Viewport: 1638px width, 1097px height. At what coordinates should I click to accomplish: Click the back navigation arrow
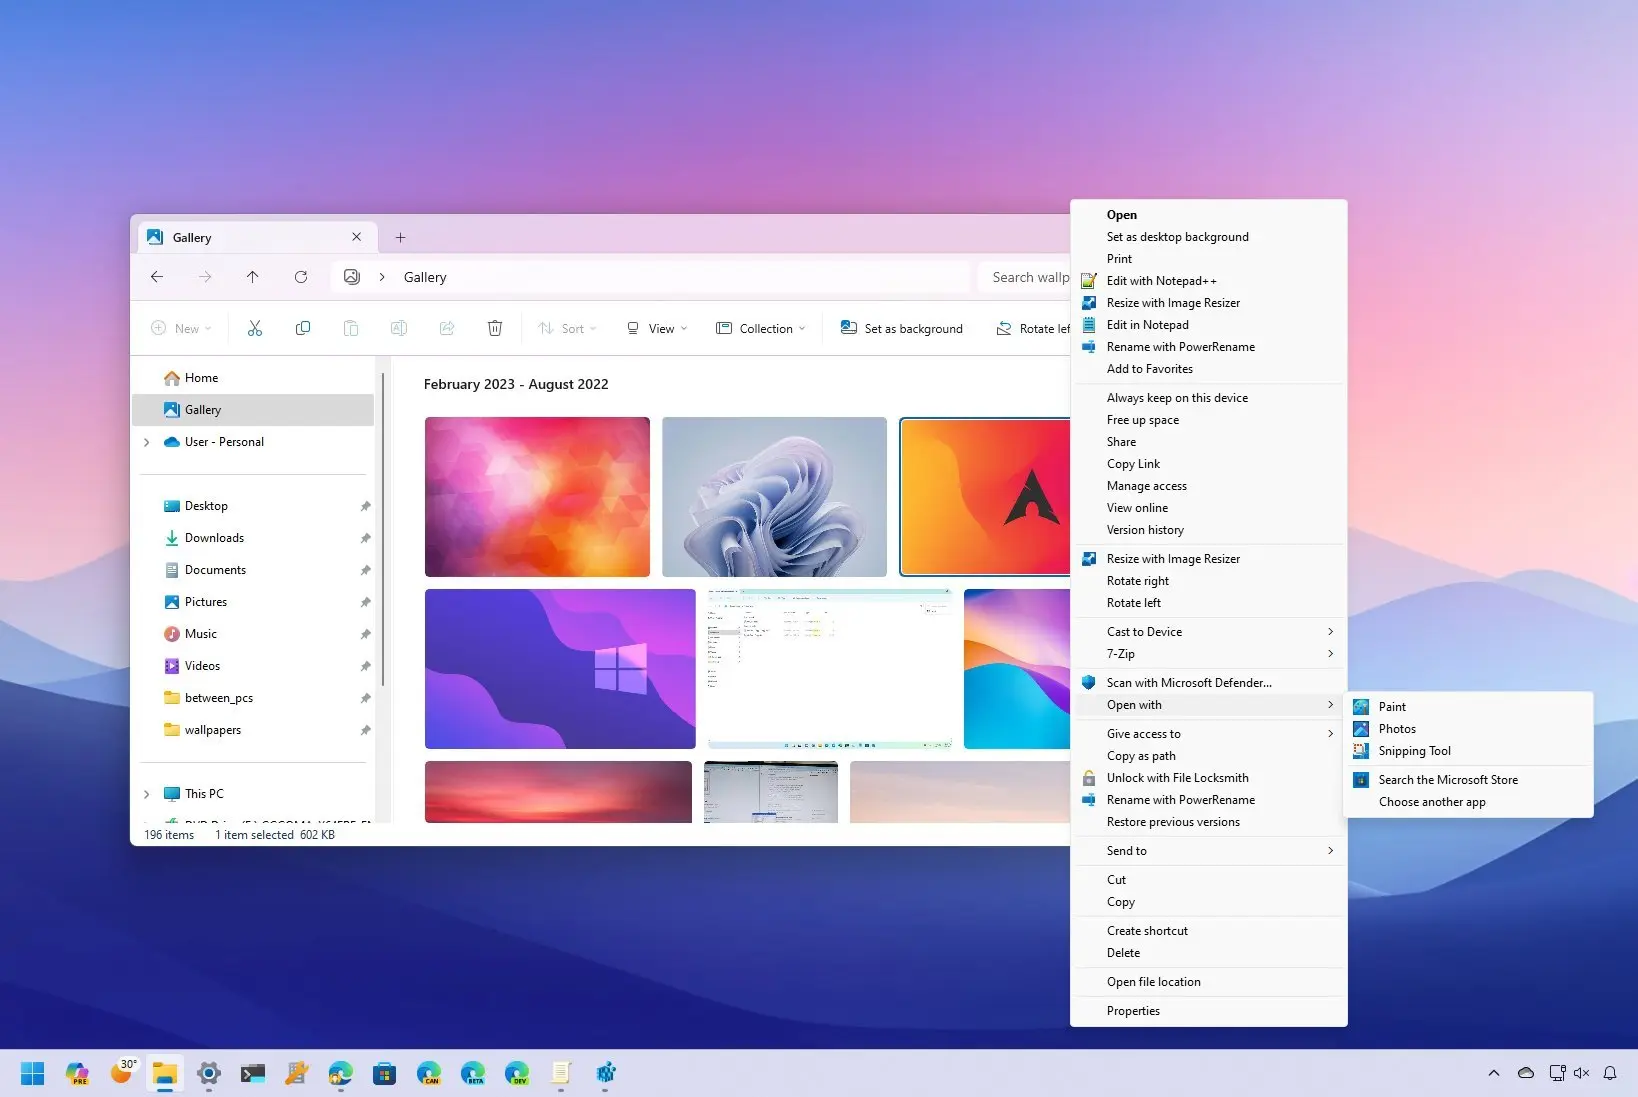[x=157, y=277]
